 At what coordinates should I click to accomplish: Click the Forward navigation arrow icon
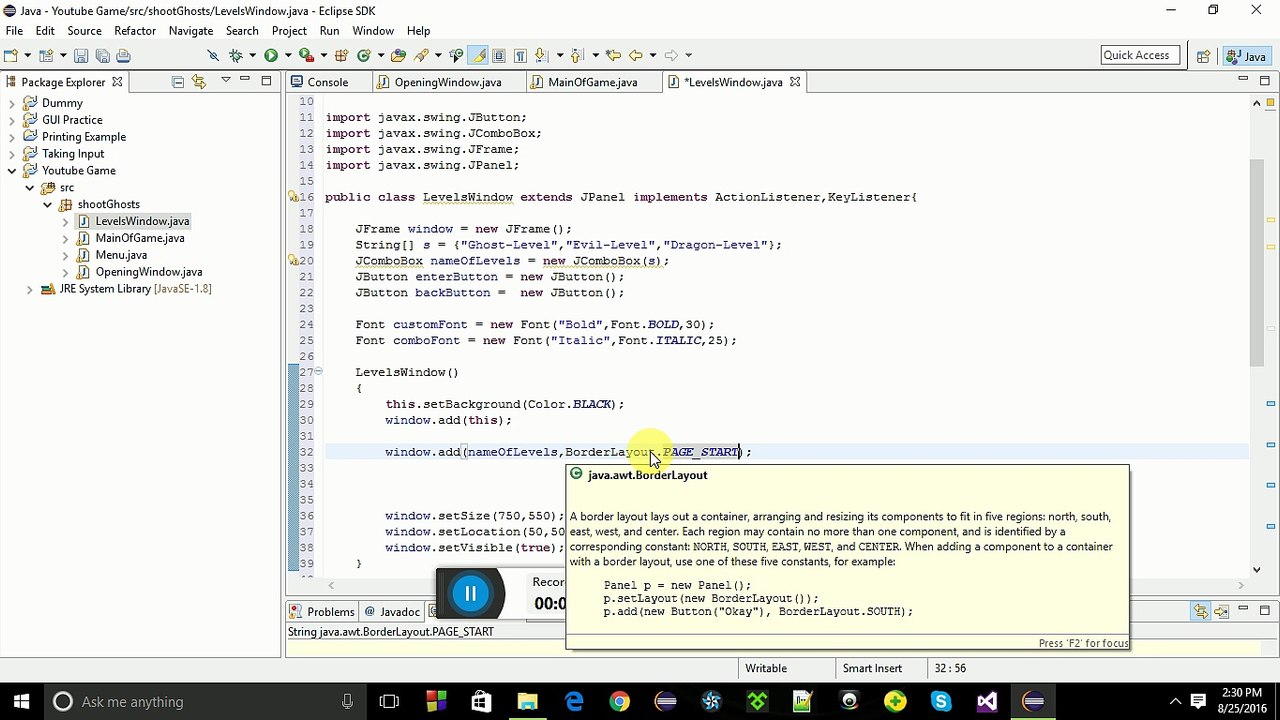click(672, 55)
